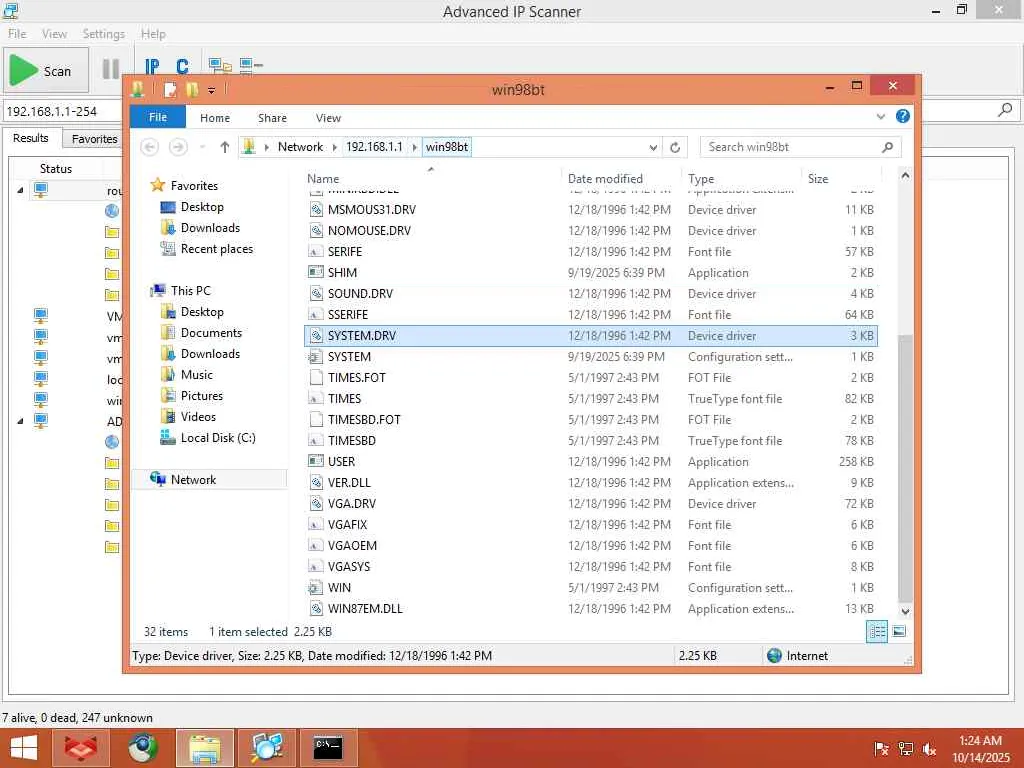Viewport: 1024px width, 768px height.
Task: Sort by Size column header
Action: 818,179
